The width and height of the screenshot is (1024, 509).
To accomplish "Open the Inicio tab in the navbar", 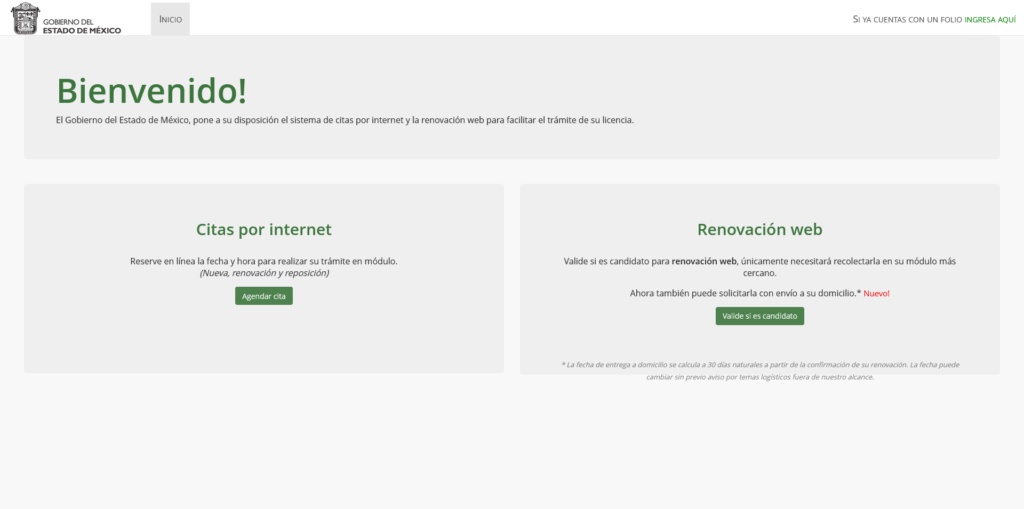I will (170, 19).
